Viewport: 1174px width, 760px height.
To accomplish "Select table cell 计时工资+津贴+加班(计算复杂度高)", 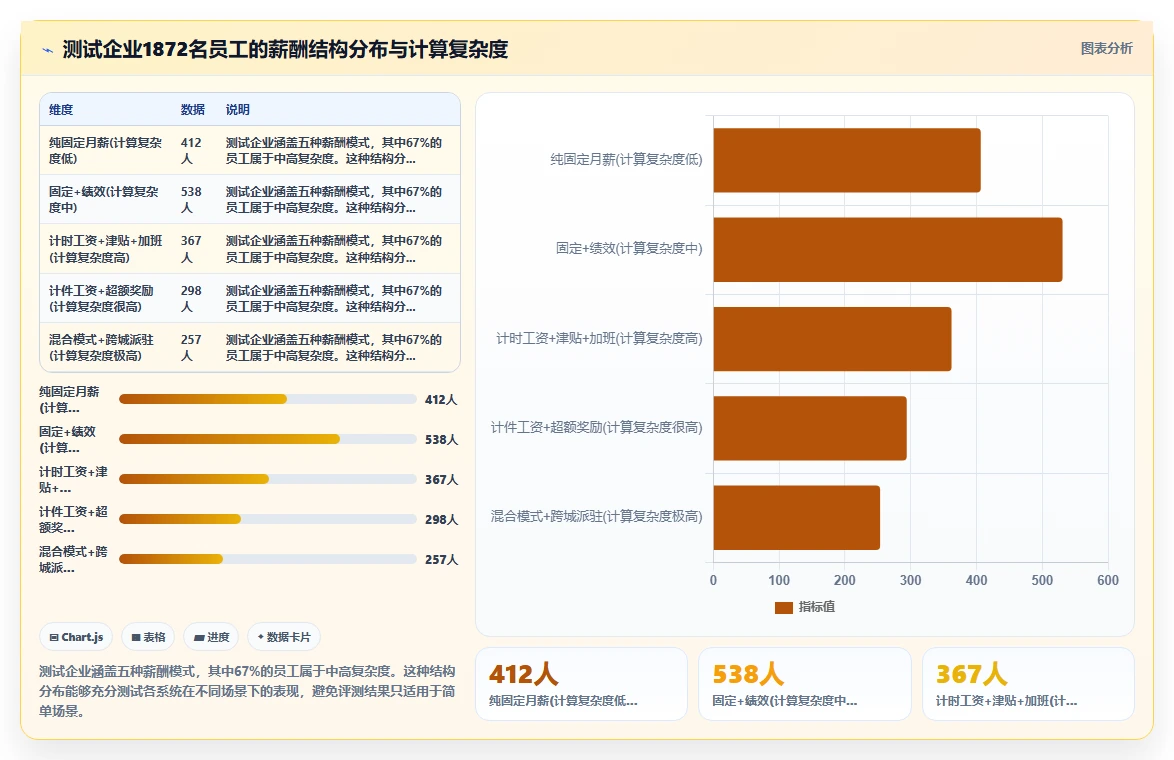I will coord(106,249).
